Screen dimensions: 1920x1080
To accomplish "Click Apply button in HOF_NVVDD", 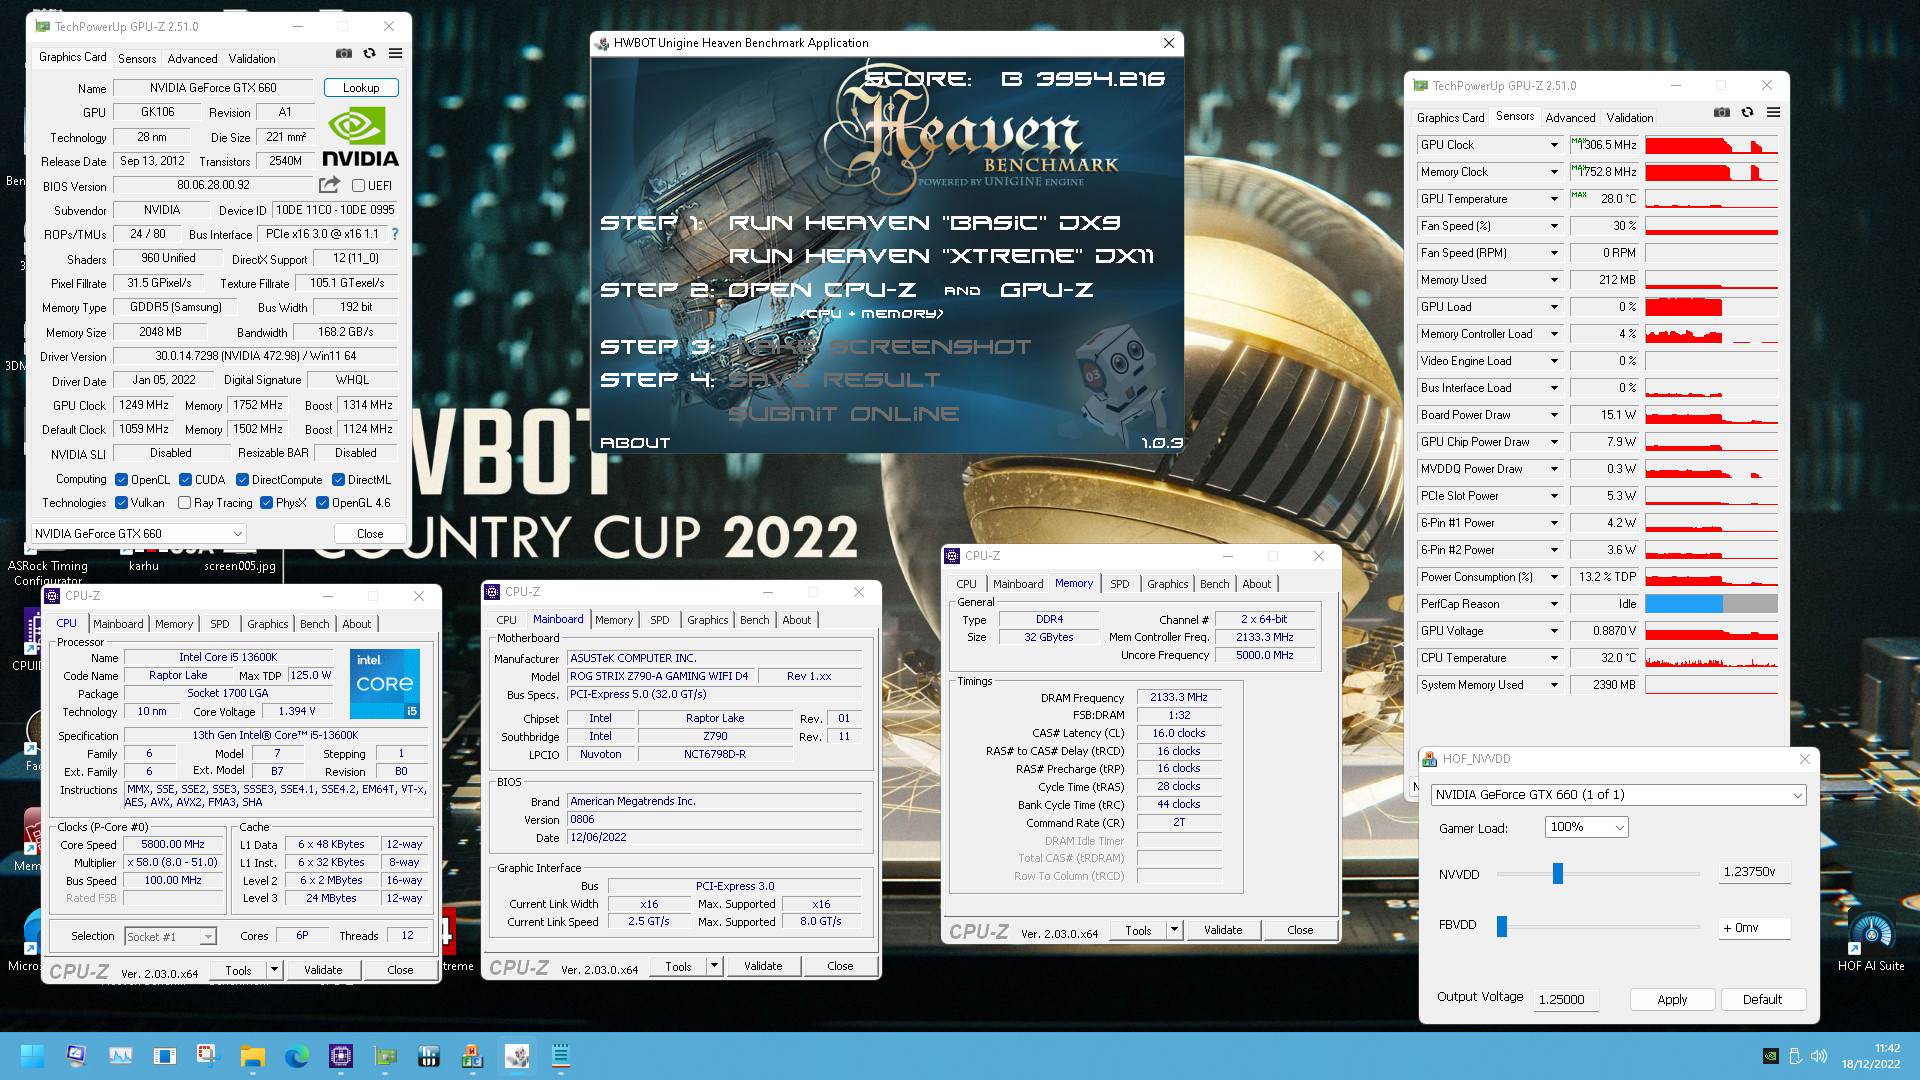I will click(x=1672, y=999).
